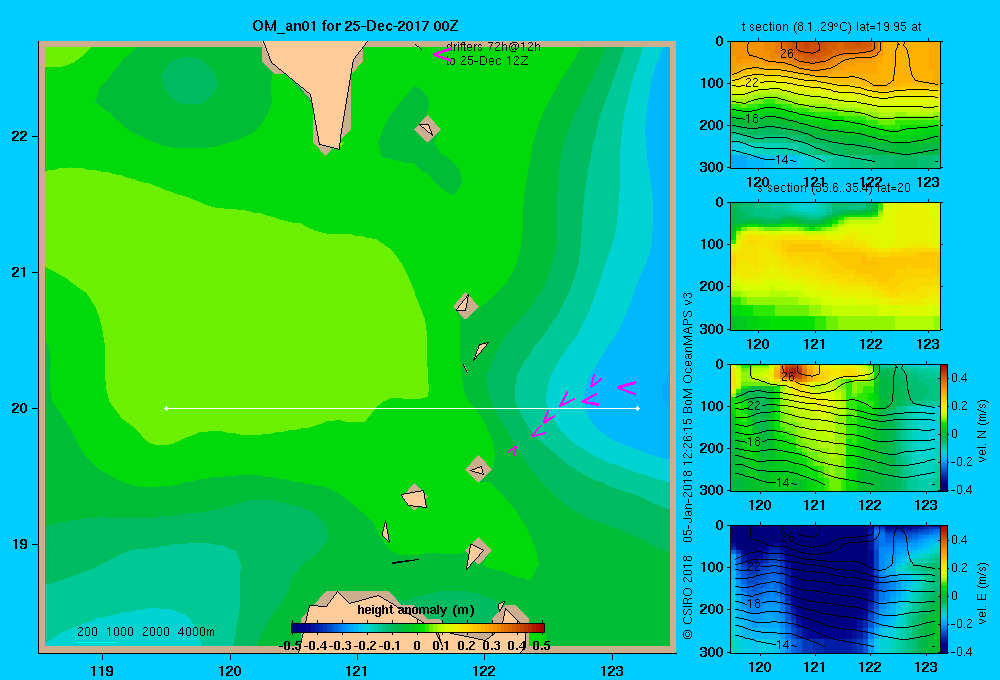
Task: Click the "vel. N (m/s)" axis label
Action: click(982, 430)
